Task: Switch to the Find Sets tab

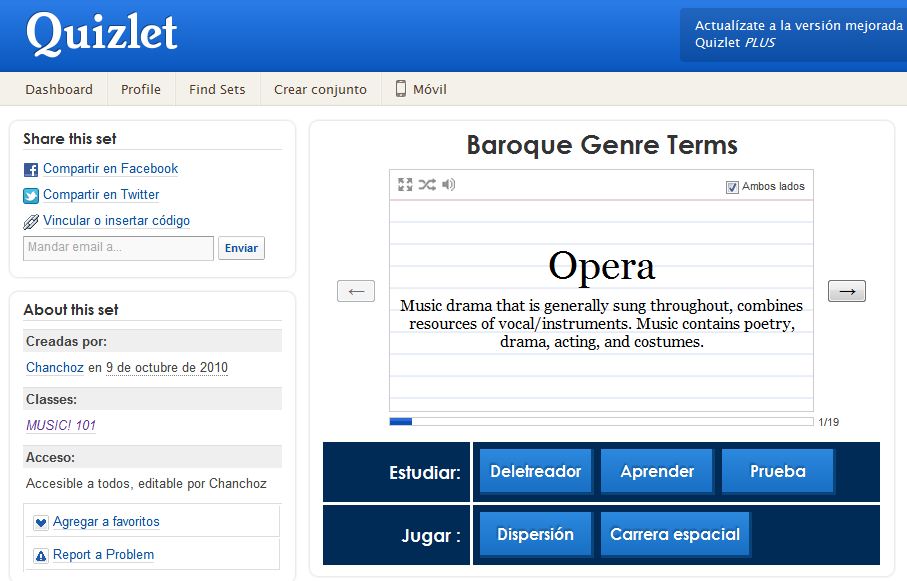Action: [216, 89]
